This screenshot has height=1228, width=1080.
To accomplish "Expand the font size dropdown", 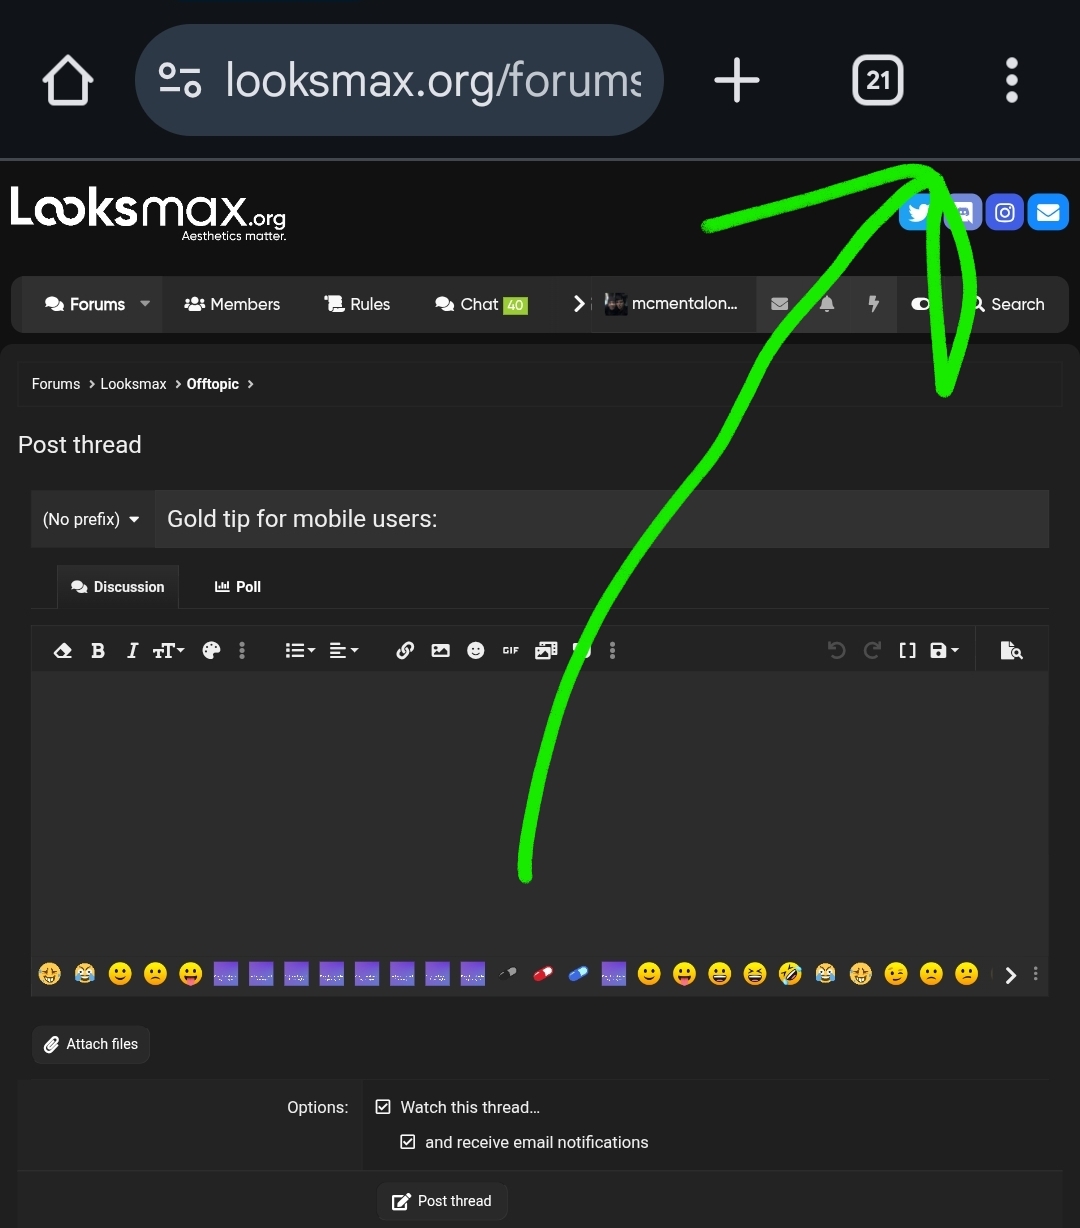I will pyautogui.click(x=168, y=651).
